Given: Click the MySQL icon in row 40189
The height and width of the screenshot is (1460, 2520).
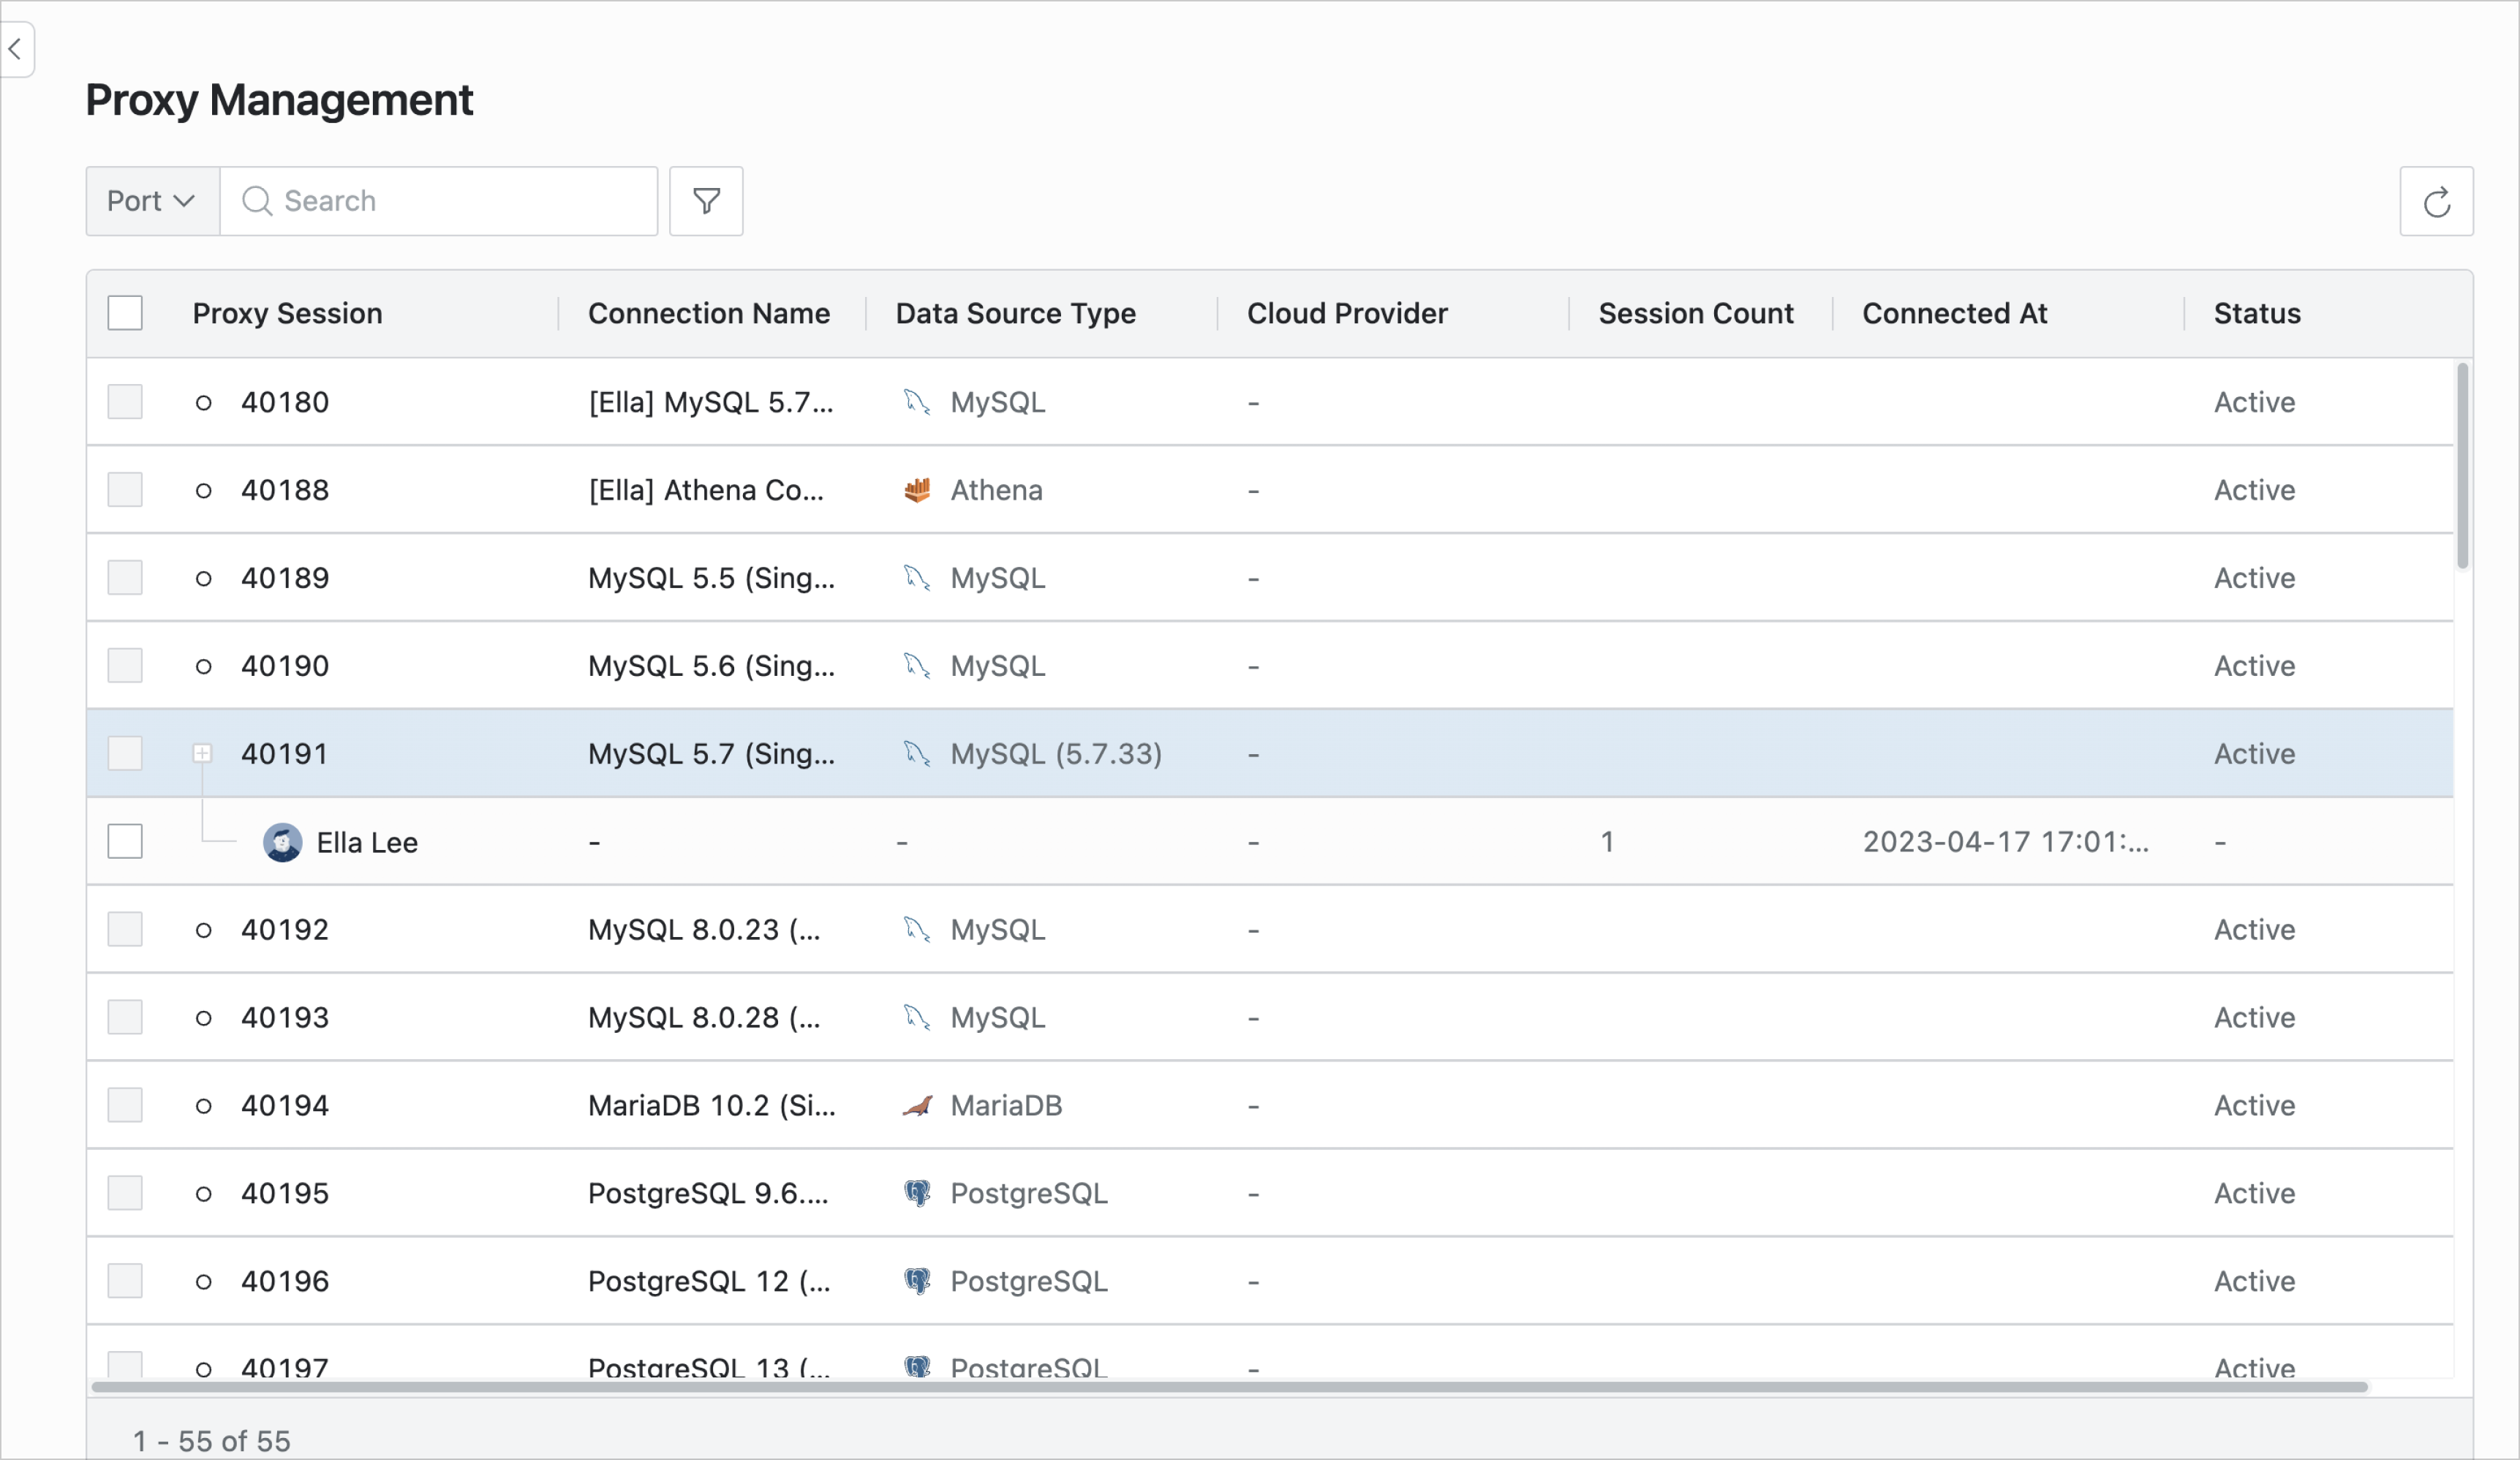Looking at the screenshot, I should click(917, 578).
